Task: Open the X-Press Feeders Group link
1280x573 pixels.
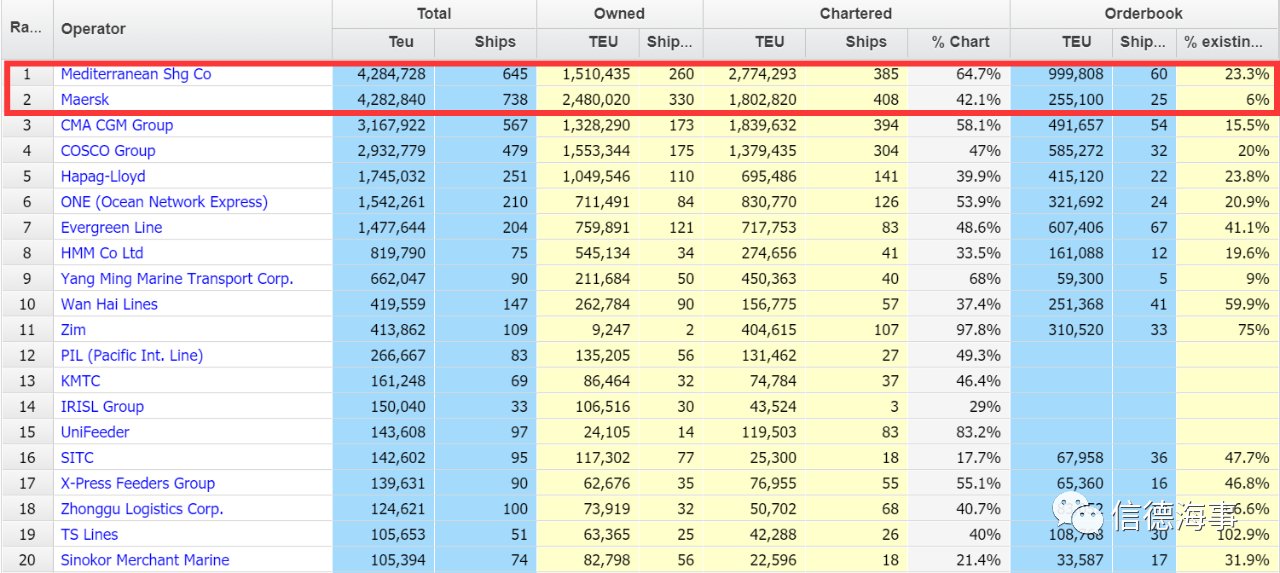Action: point(138,483)
